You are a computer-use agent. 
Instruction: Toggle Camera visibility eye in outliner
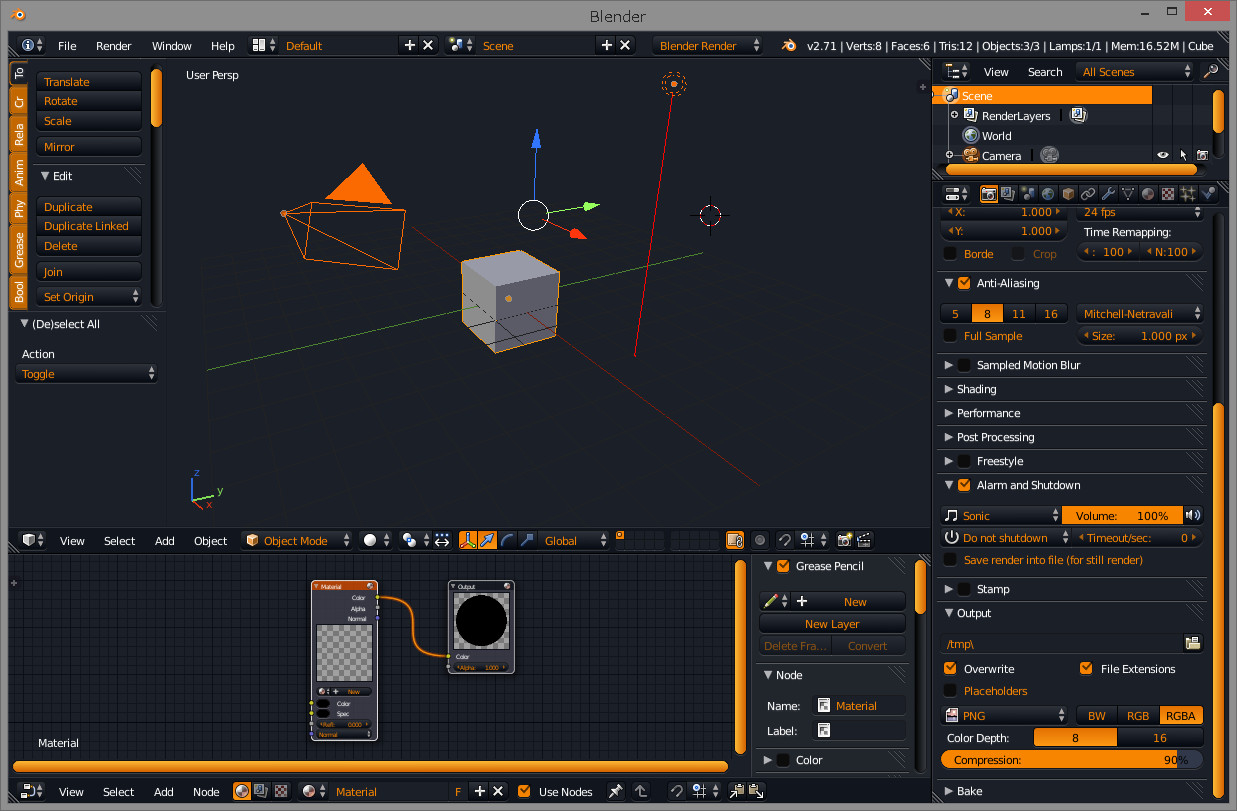point(1162,156)
